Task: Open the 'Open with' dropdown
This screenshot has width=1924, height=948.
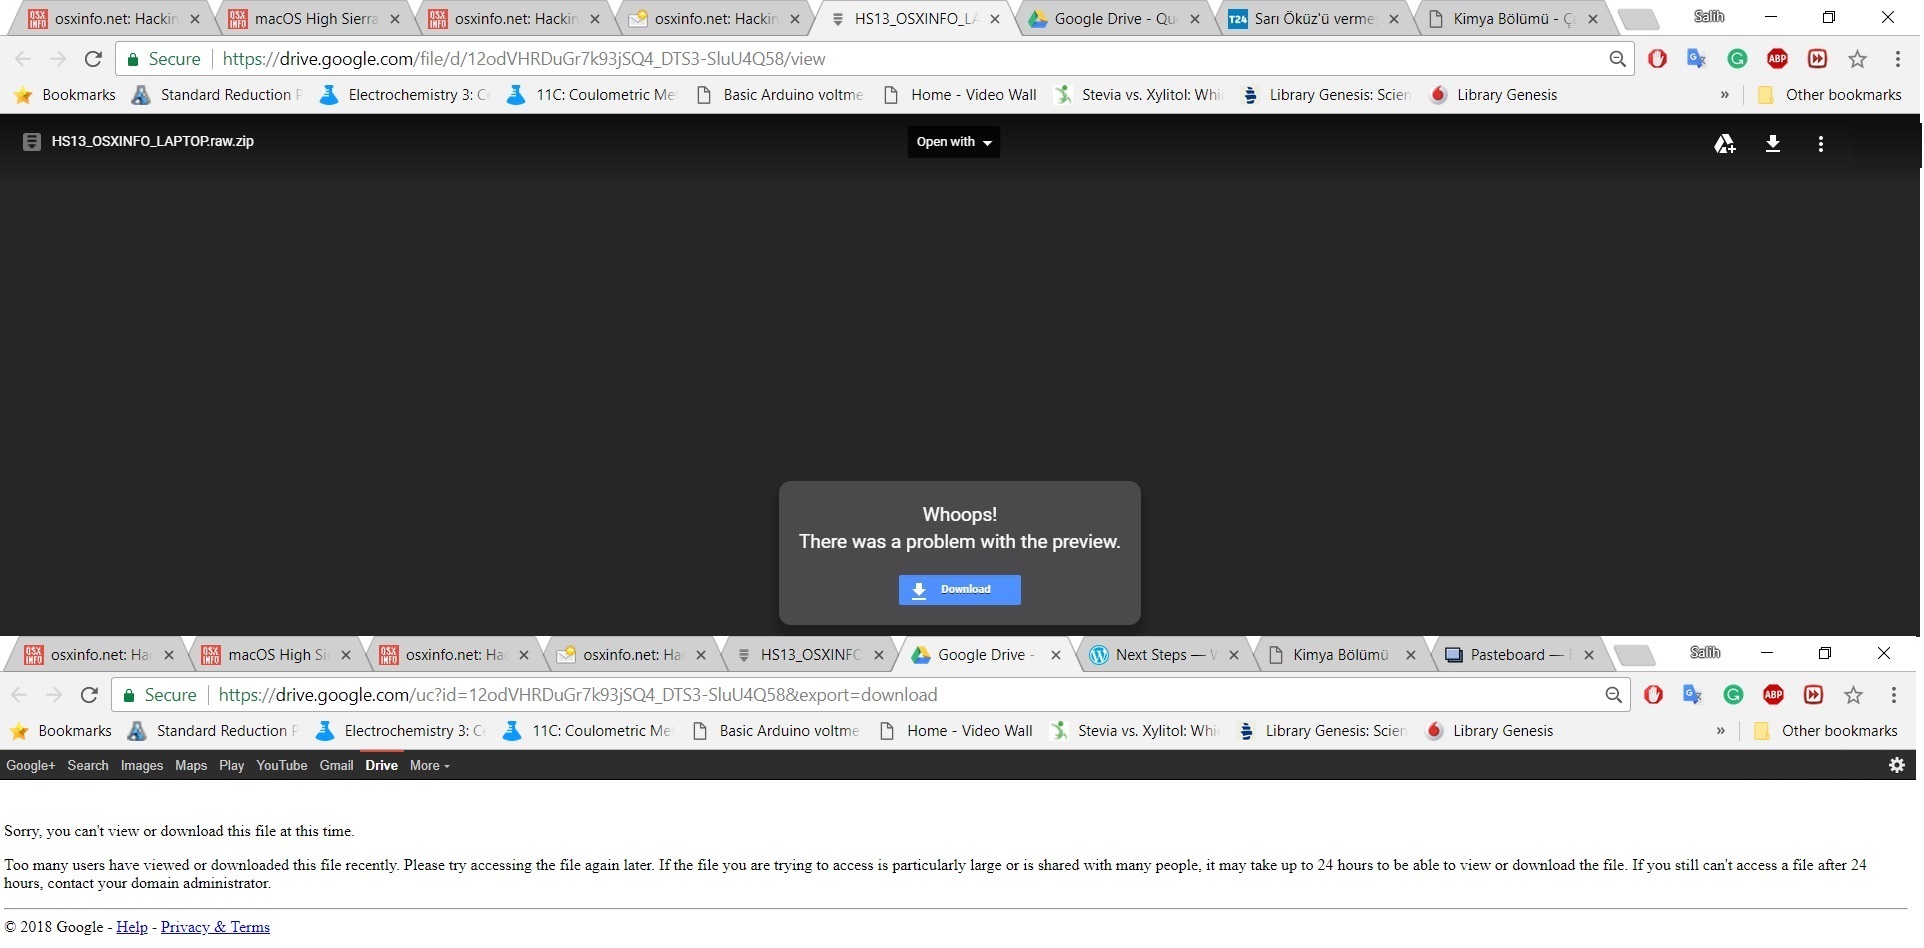Action: coord(952,141)
